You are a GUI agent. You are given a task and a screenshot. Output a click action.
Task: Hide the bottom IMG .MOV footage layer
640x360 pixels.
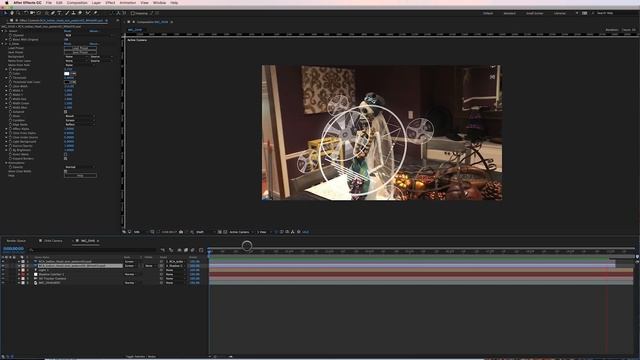click(x=3, y=283)
